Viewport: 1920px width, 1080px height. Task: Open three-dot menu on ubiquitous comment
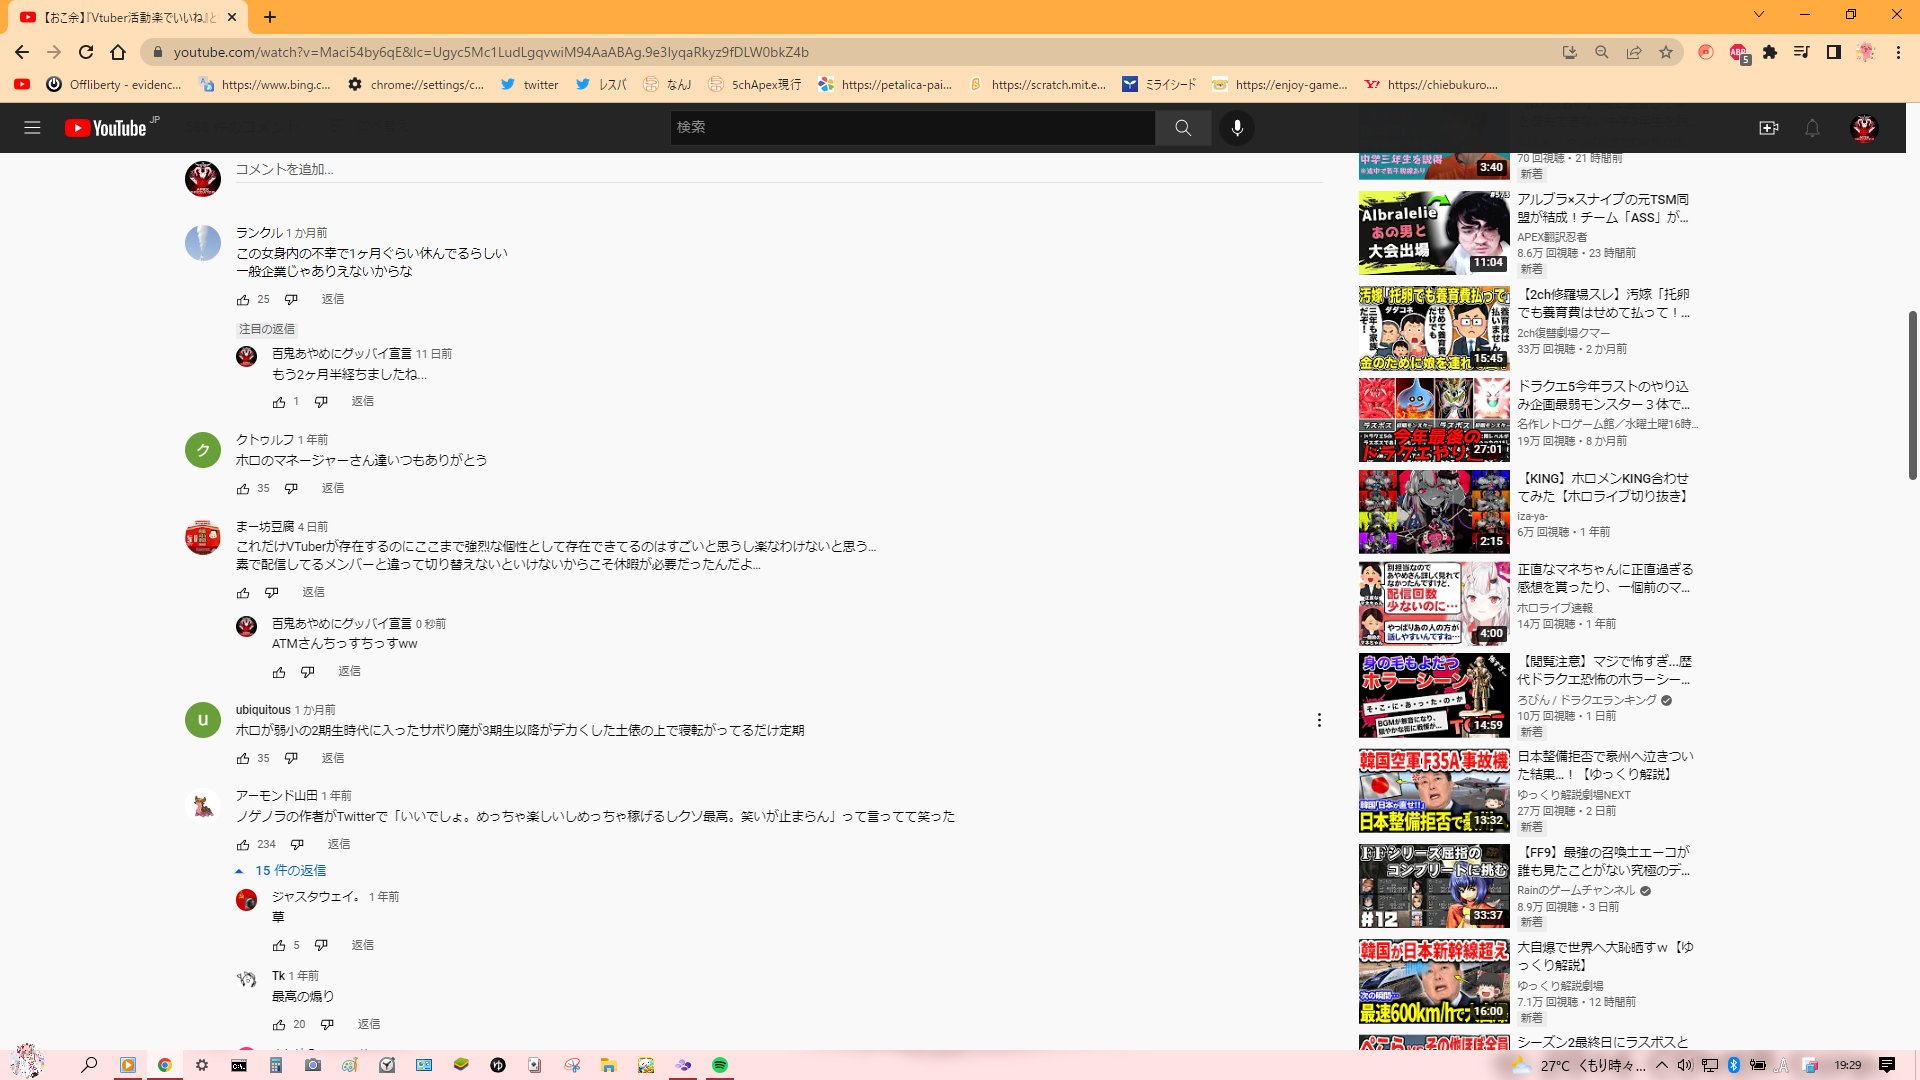click(1319, 720)
